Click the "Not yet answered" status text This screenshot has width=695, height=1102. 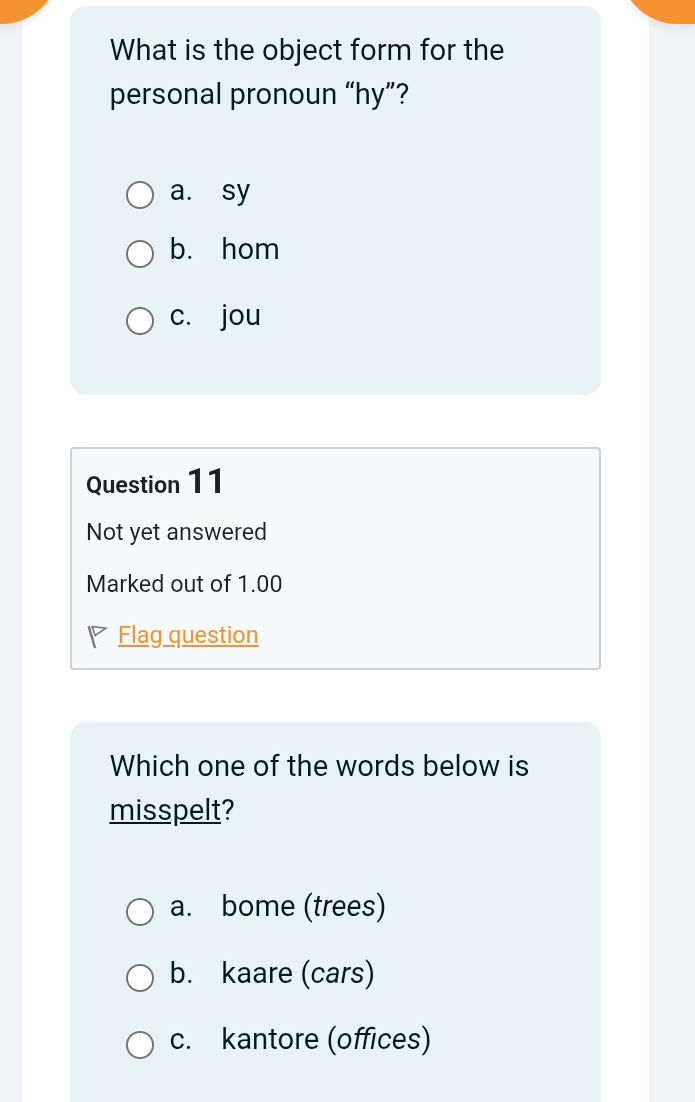177,532
